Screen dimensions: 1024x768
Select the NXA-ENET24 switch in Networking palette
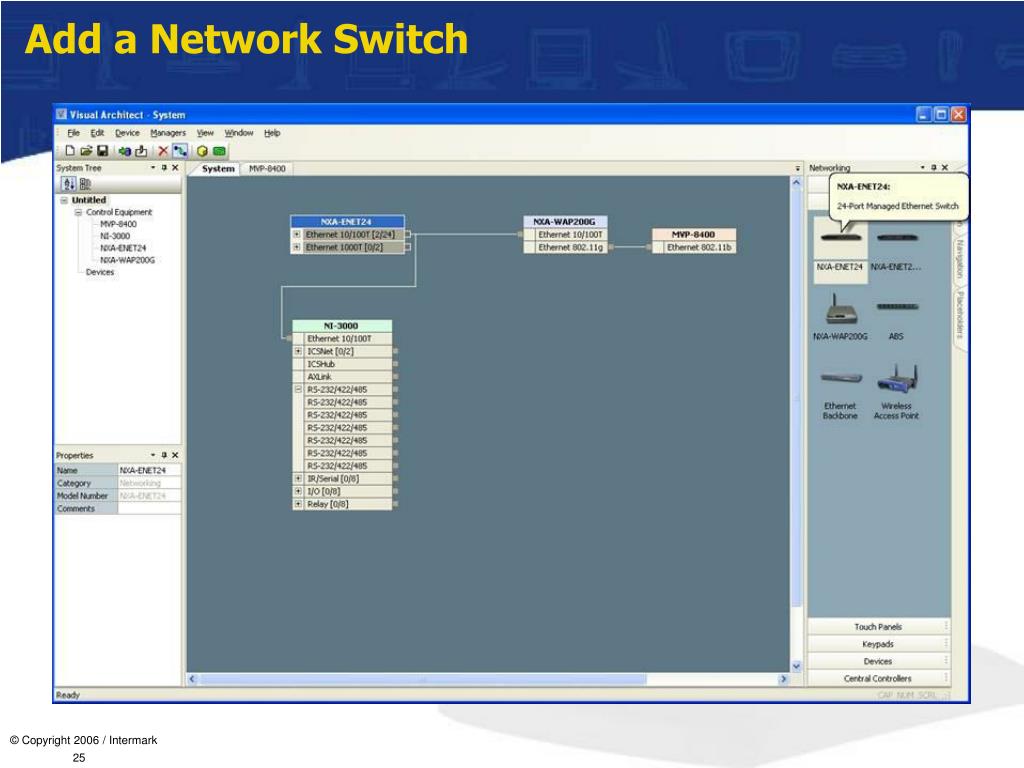click(840, 249)
